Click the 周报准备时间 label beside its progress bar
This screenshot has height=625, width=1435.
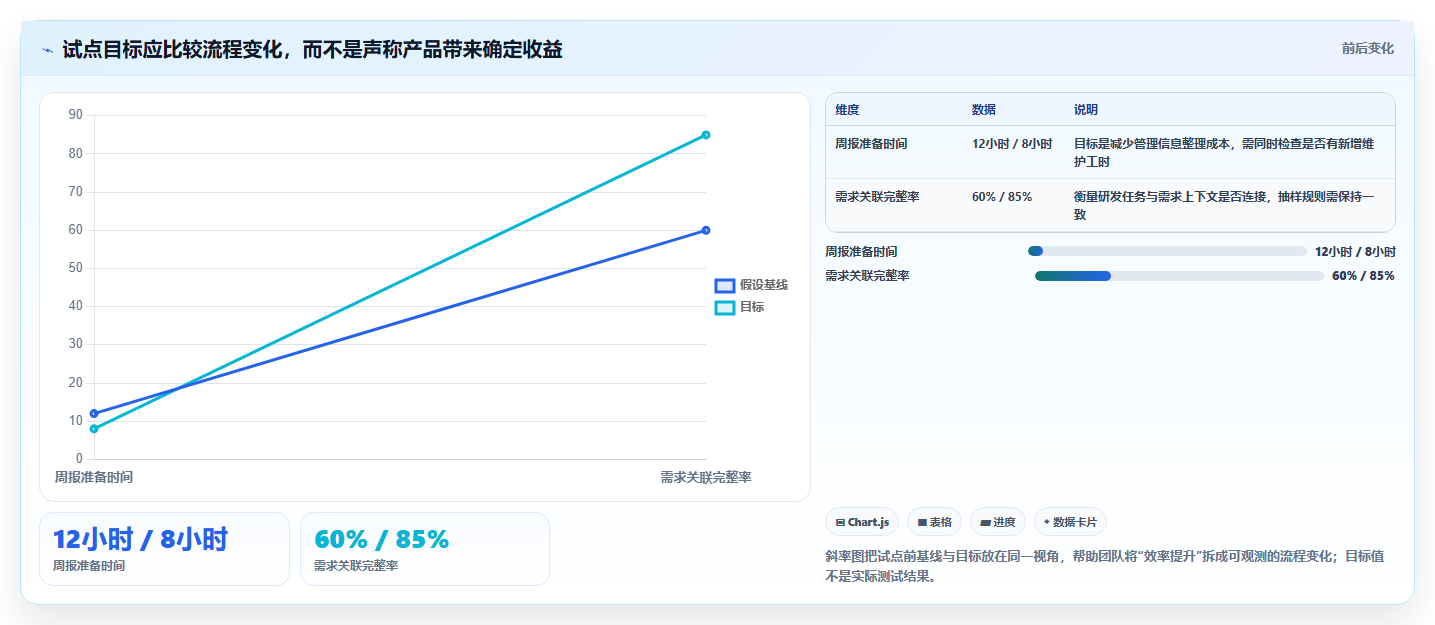[861, 252]
